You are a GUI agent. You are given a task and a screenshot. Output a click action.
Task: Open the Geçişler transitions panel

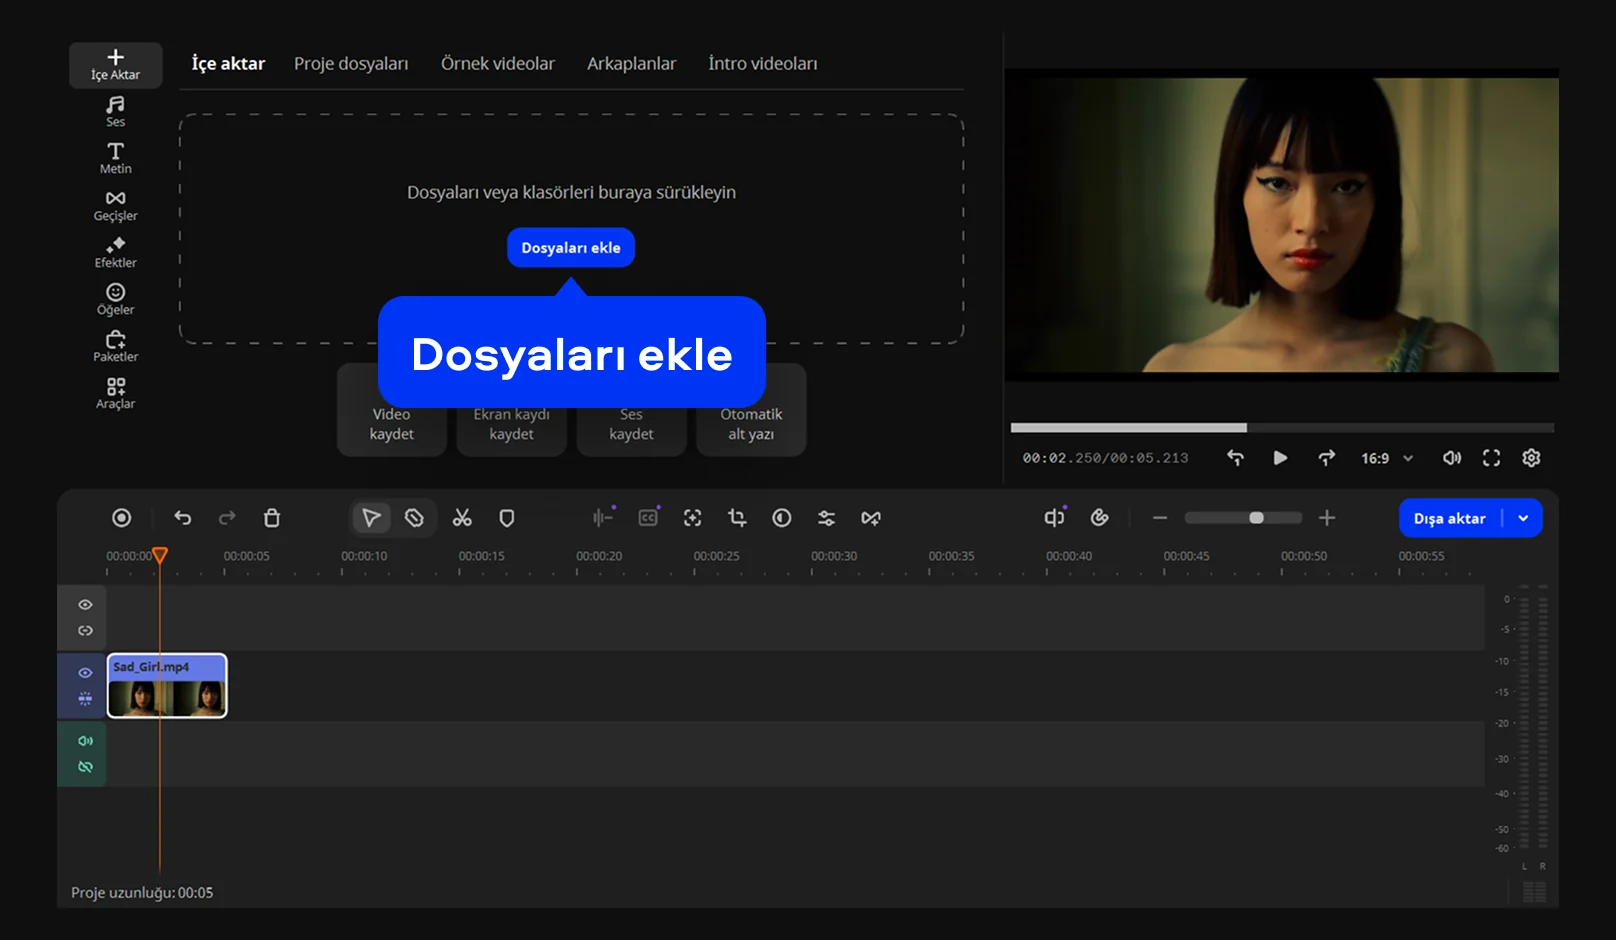tap(115, 205)
